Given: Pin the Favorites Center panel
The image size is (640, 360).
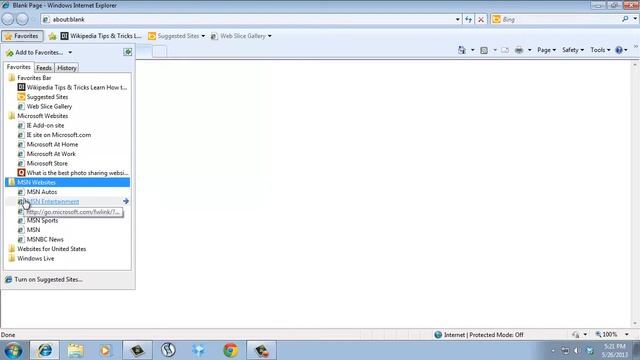Looking at the screenshot, I should coord(128,52).
